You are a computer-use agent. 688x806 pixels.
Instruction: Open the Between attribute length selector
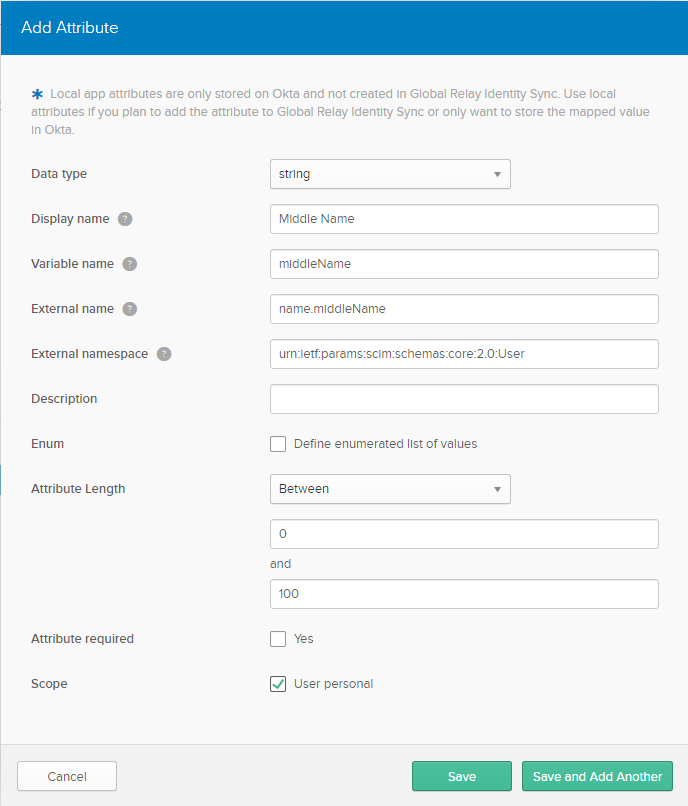pyautogui.click(x=390, y=489)
